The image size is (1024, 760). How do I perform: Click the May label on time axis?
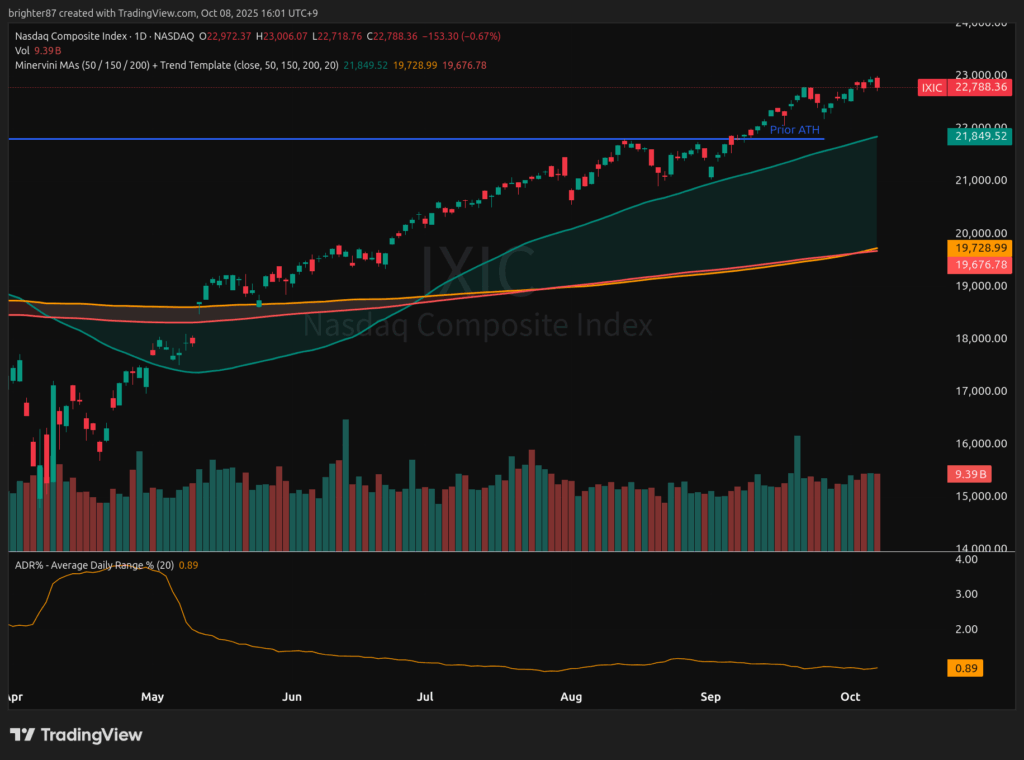152,696
